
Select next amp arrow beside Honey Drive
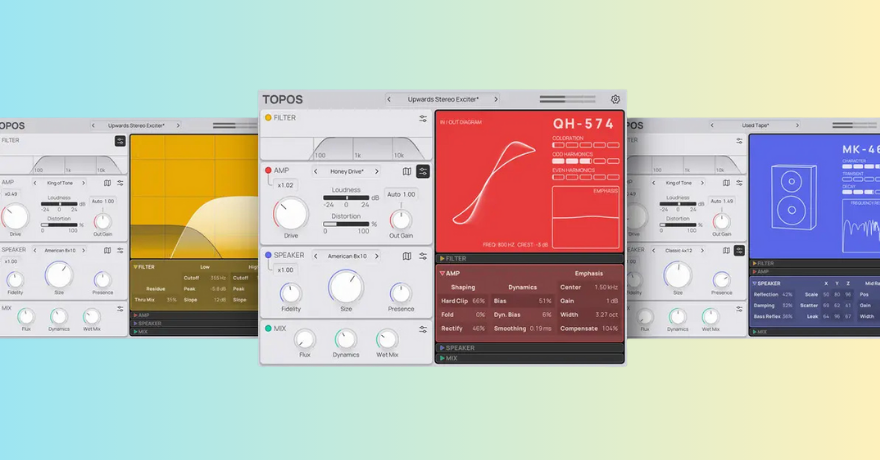(377, 172)
